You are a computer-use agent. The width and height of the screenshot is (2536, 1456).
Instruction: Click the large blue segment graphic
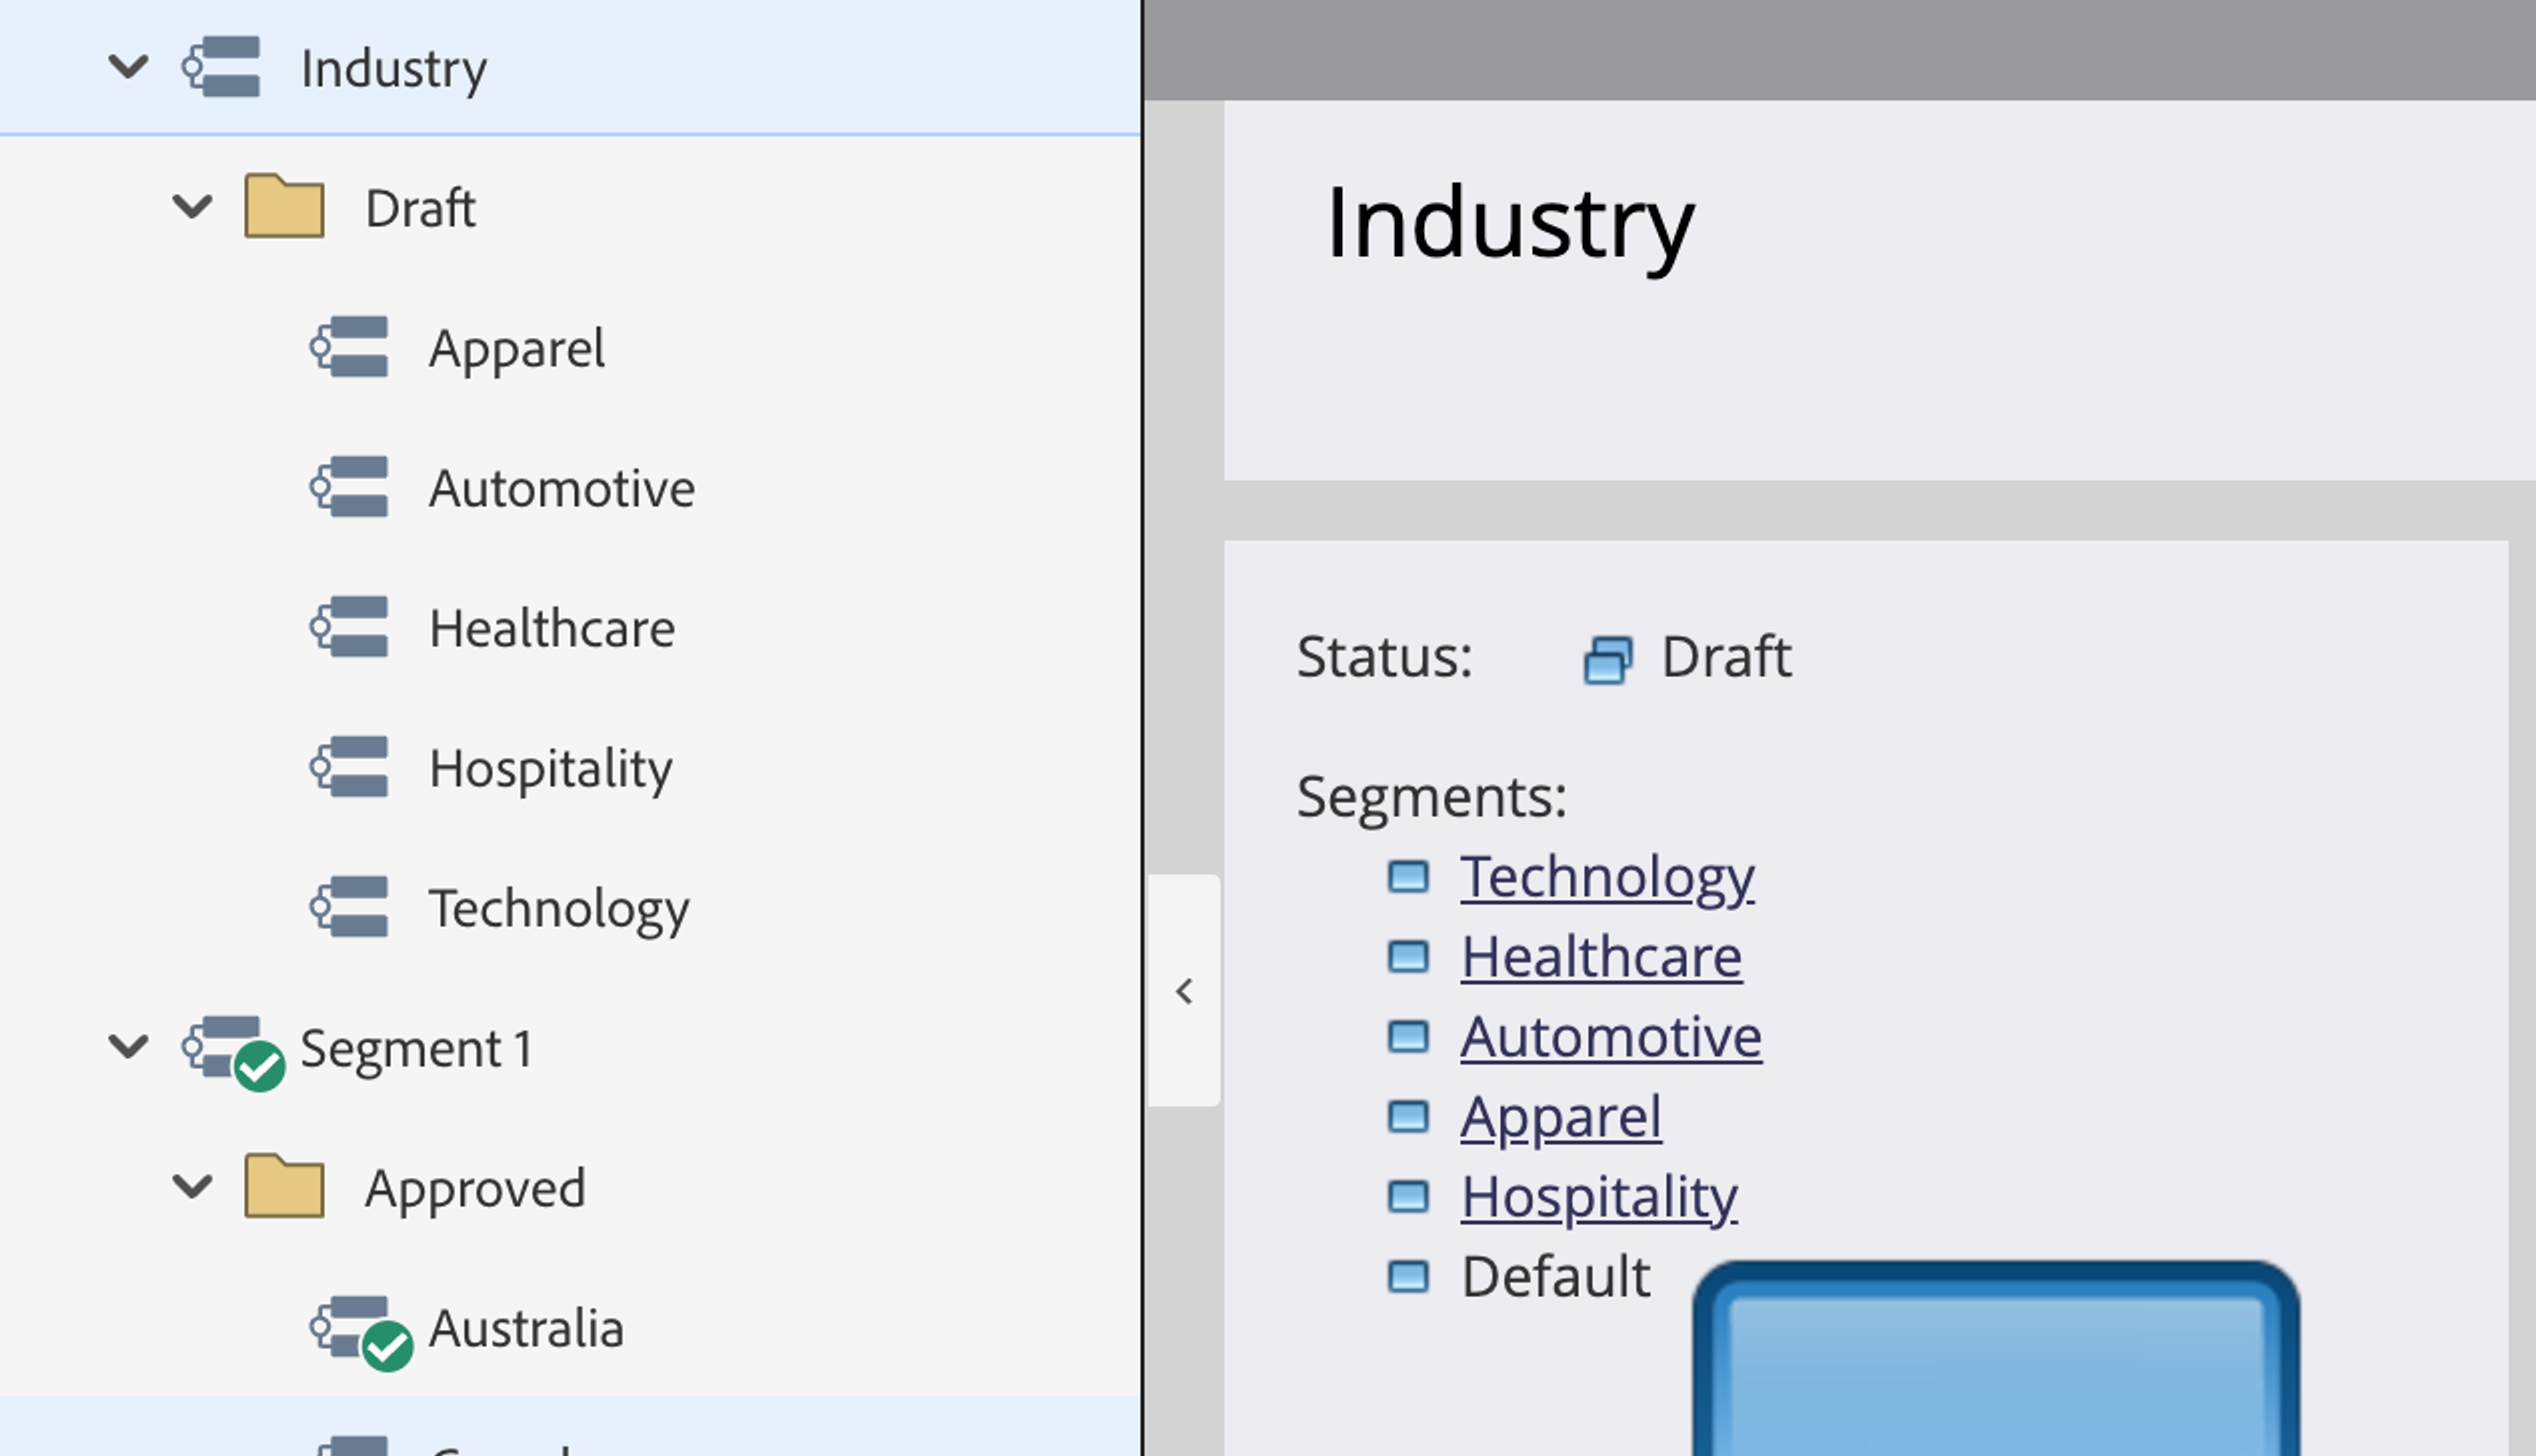(x=1995, y=1360)
